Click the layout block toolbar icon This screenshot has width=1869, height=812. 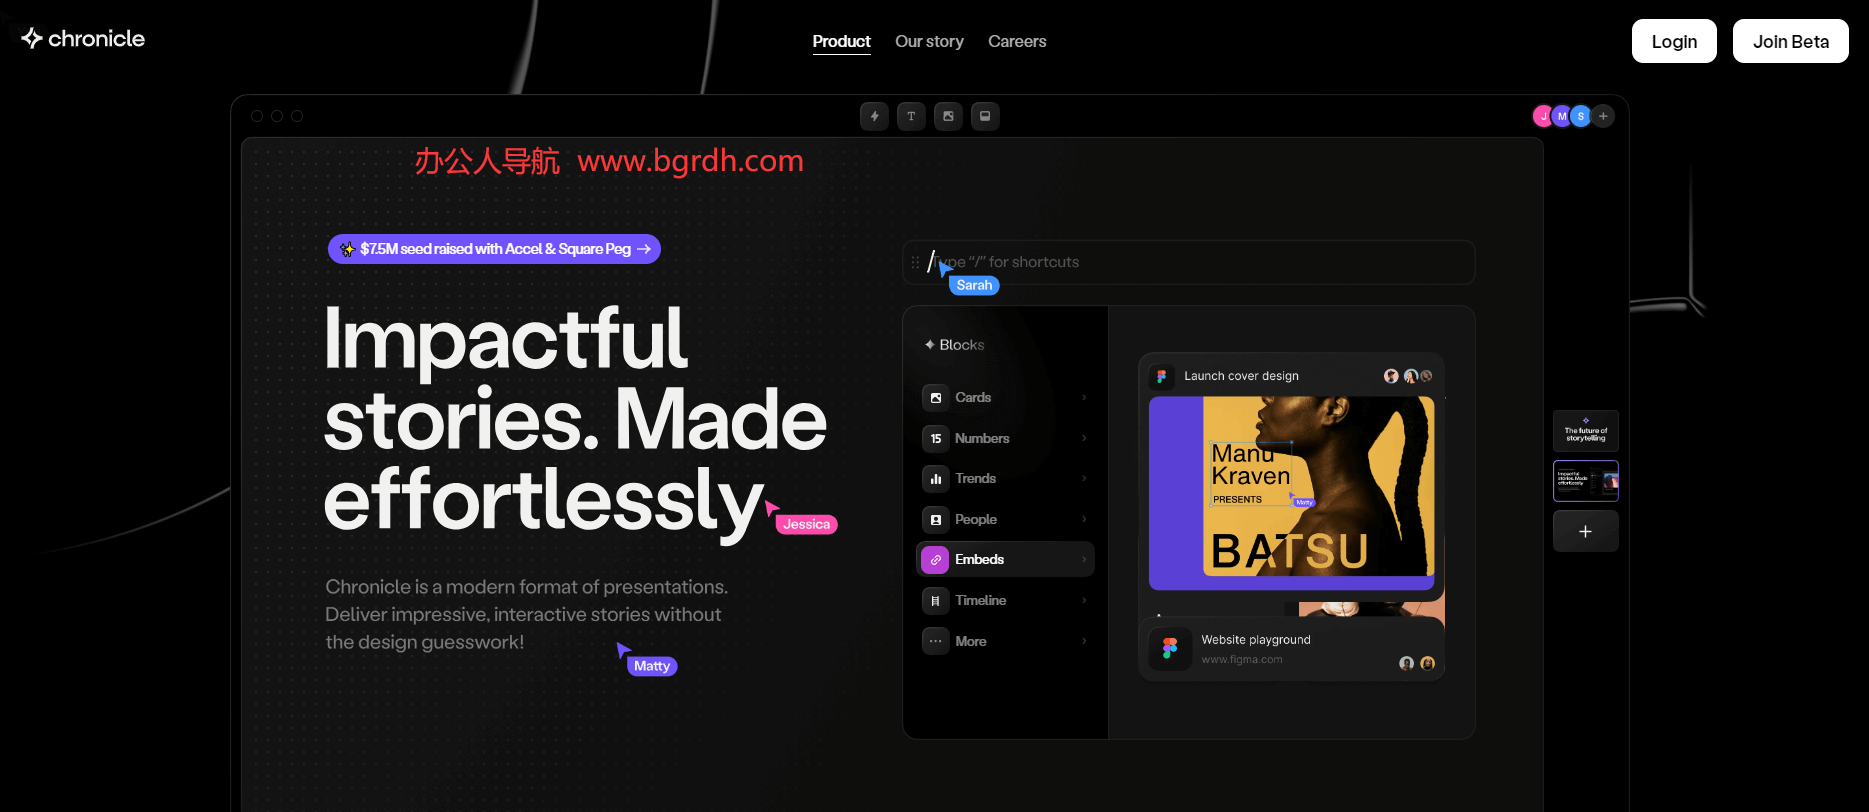pyautogui.click(x=985, y=117)
